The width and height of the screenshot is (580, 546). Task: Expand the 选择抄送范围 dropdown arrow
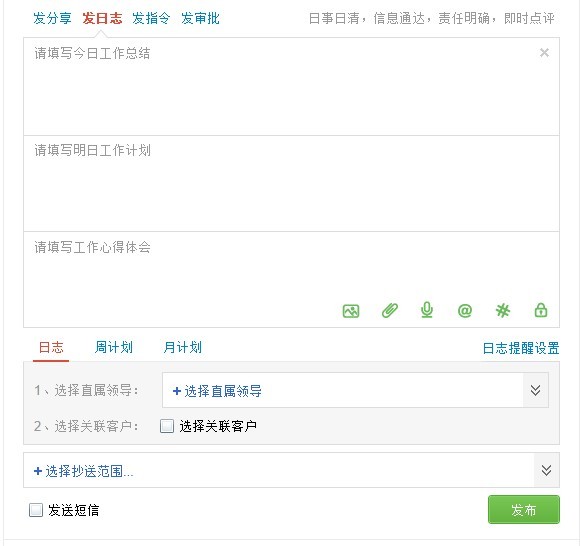[546, 470]
